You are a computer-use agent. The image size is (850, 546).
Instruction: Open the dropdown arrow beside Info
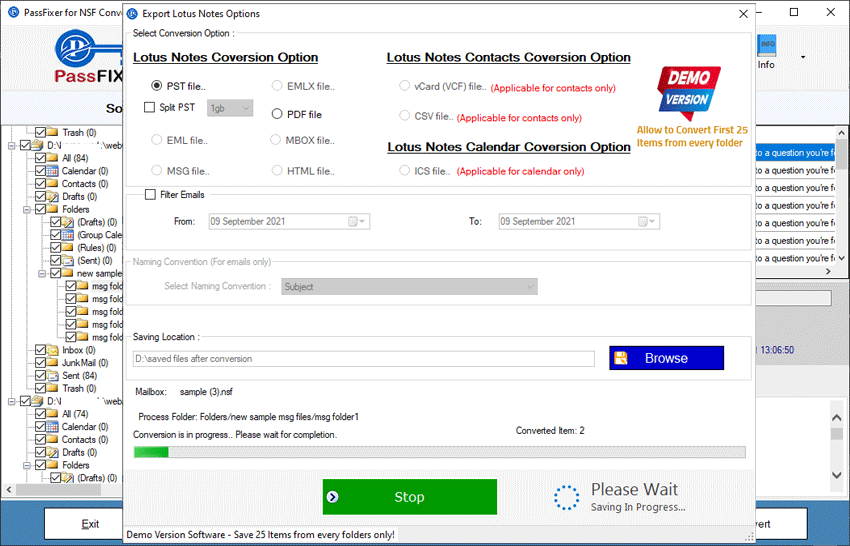tap(803, 57)
